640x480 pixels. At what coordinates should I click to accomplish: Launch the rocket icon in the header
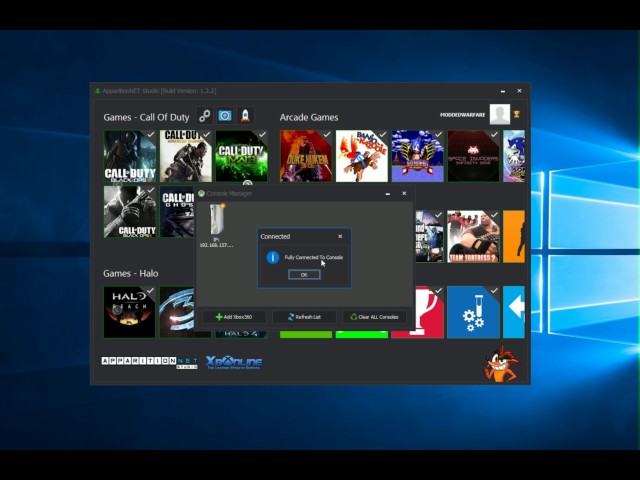[x=245, y=116]
